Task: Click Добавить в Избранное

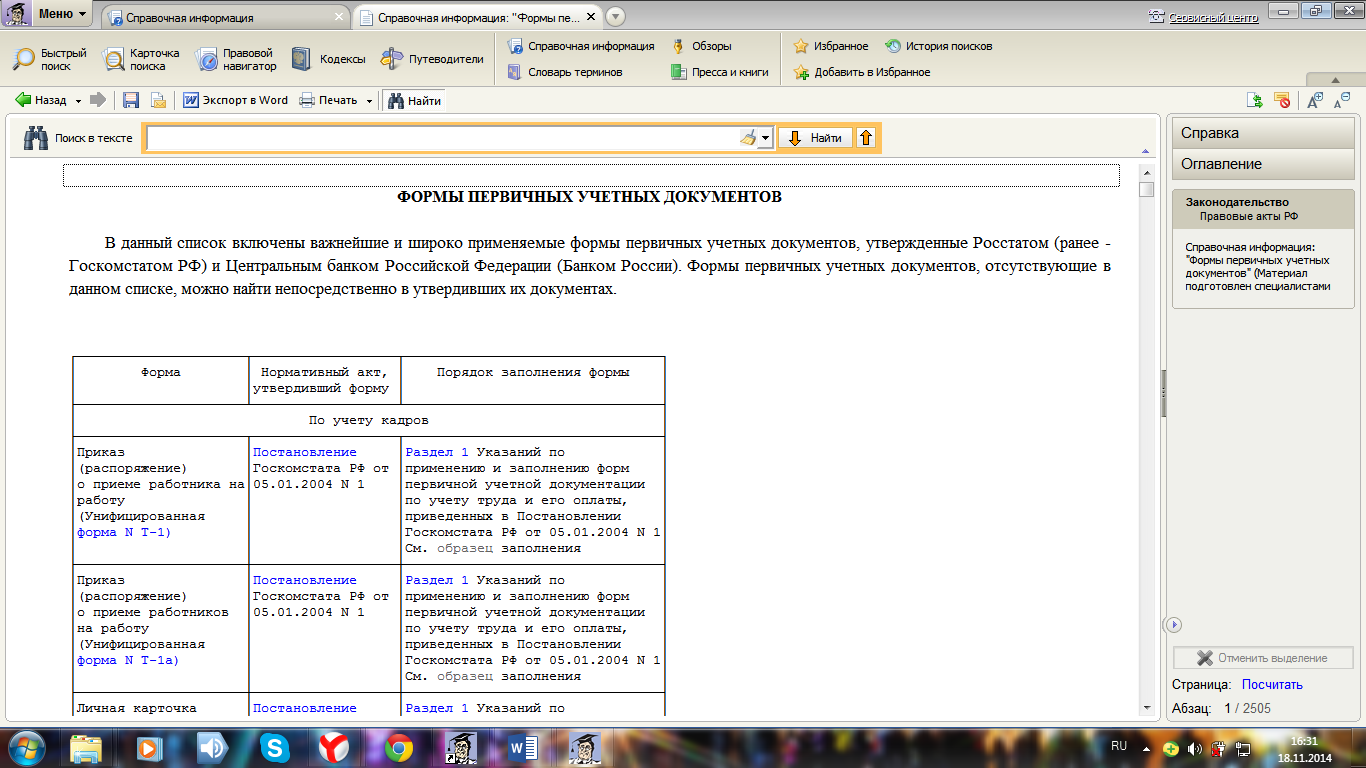Action: coord(861,72)
